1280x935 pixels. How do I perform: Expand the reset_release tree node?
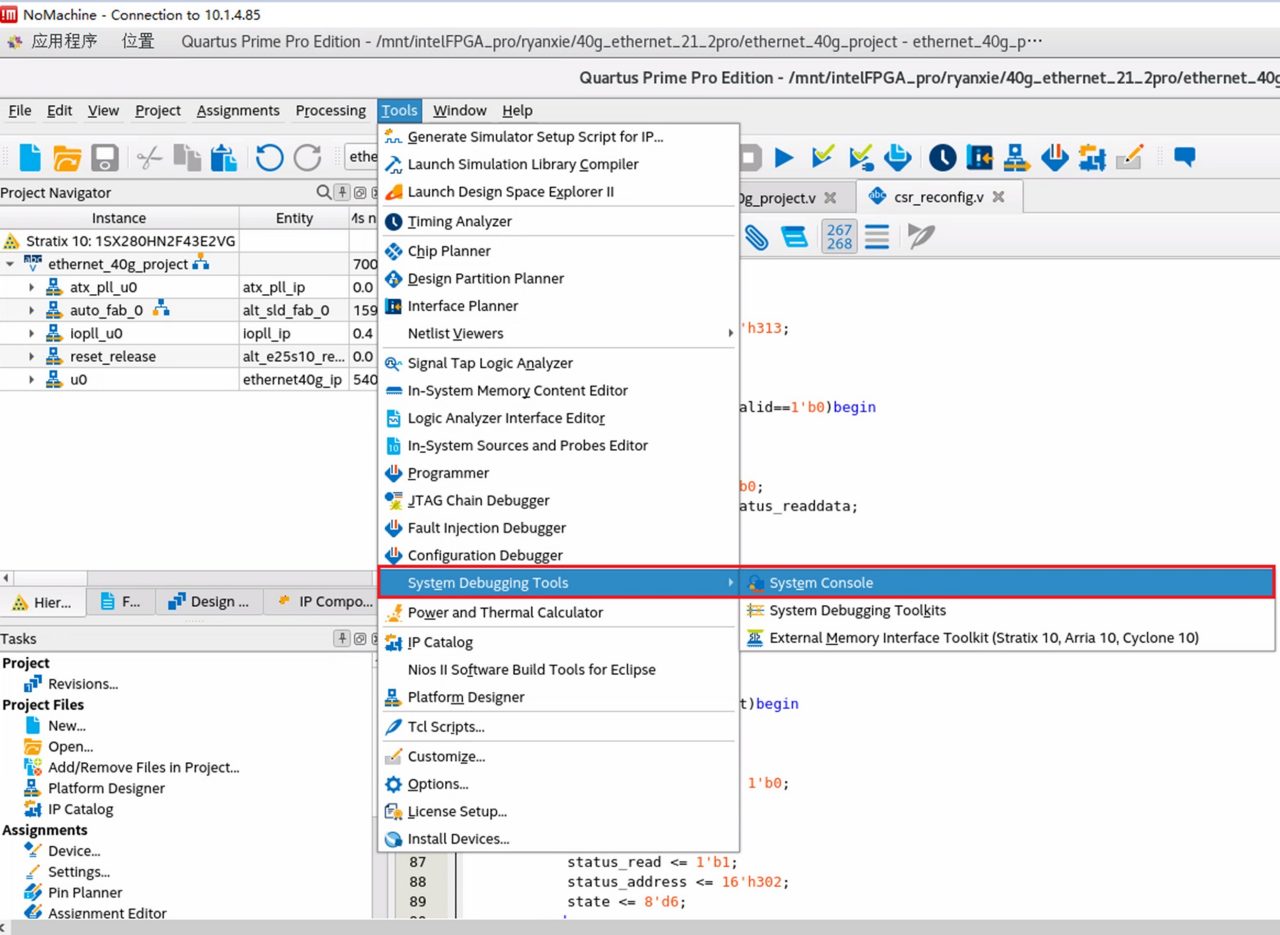[31, 356]
